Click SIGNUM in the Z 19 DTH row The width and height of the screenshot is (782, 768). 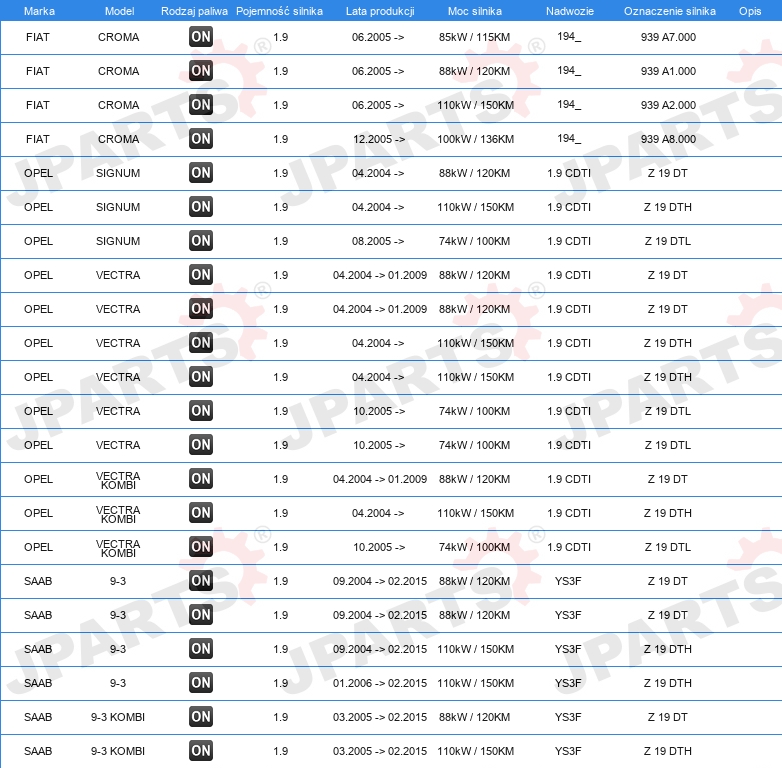[x=118, y=207]
